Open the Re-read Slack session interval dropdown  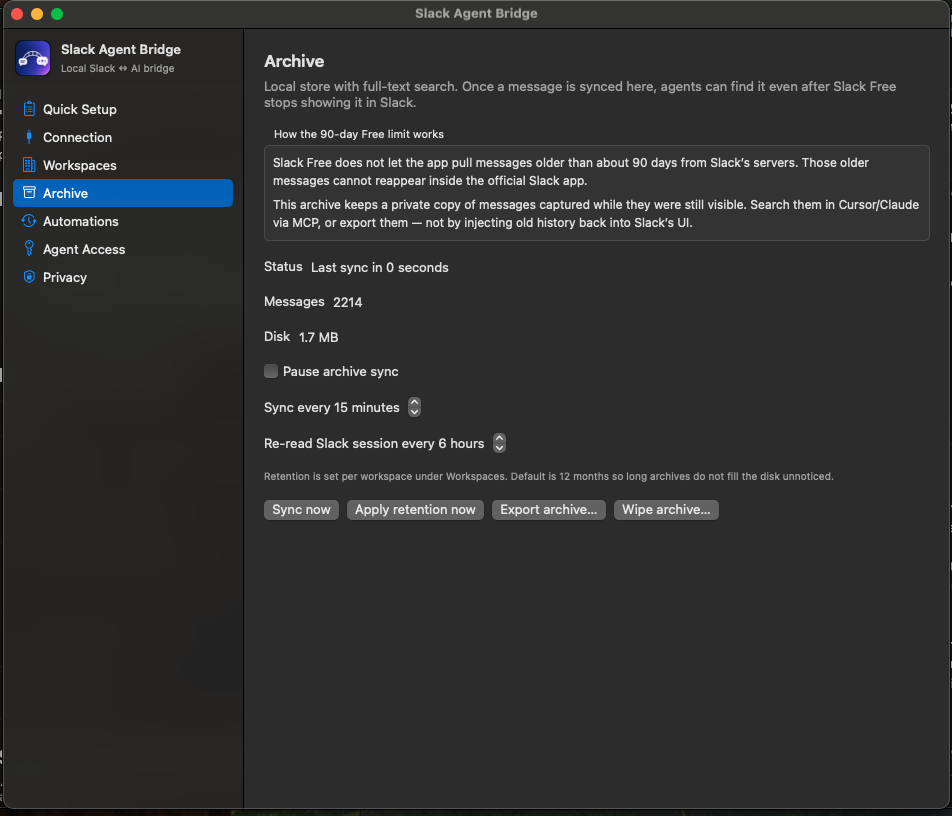coord(499,443)
